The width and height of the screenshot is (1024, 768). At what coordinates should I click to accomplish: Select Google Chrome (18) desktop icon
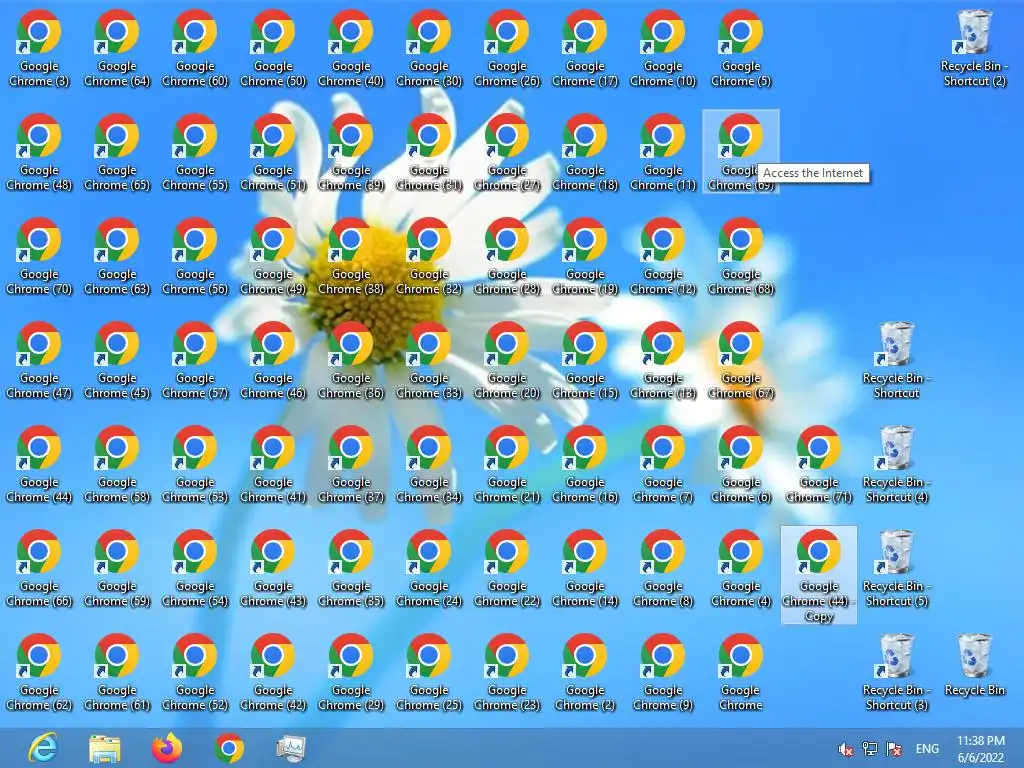click(585, 152)
